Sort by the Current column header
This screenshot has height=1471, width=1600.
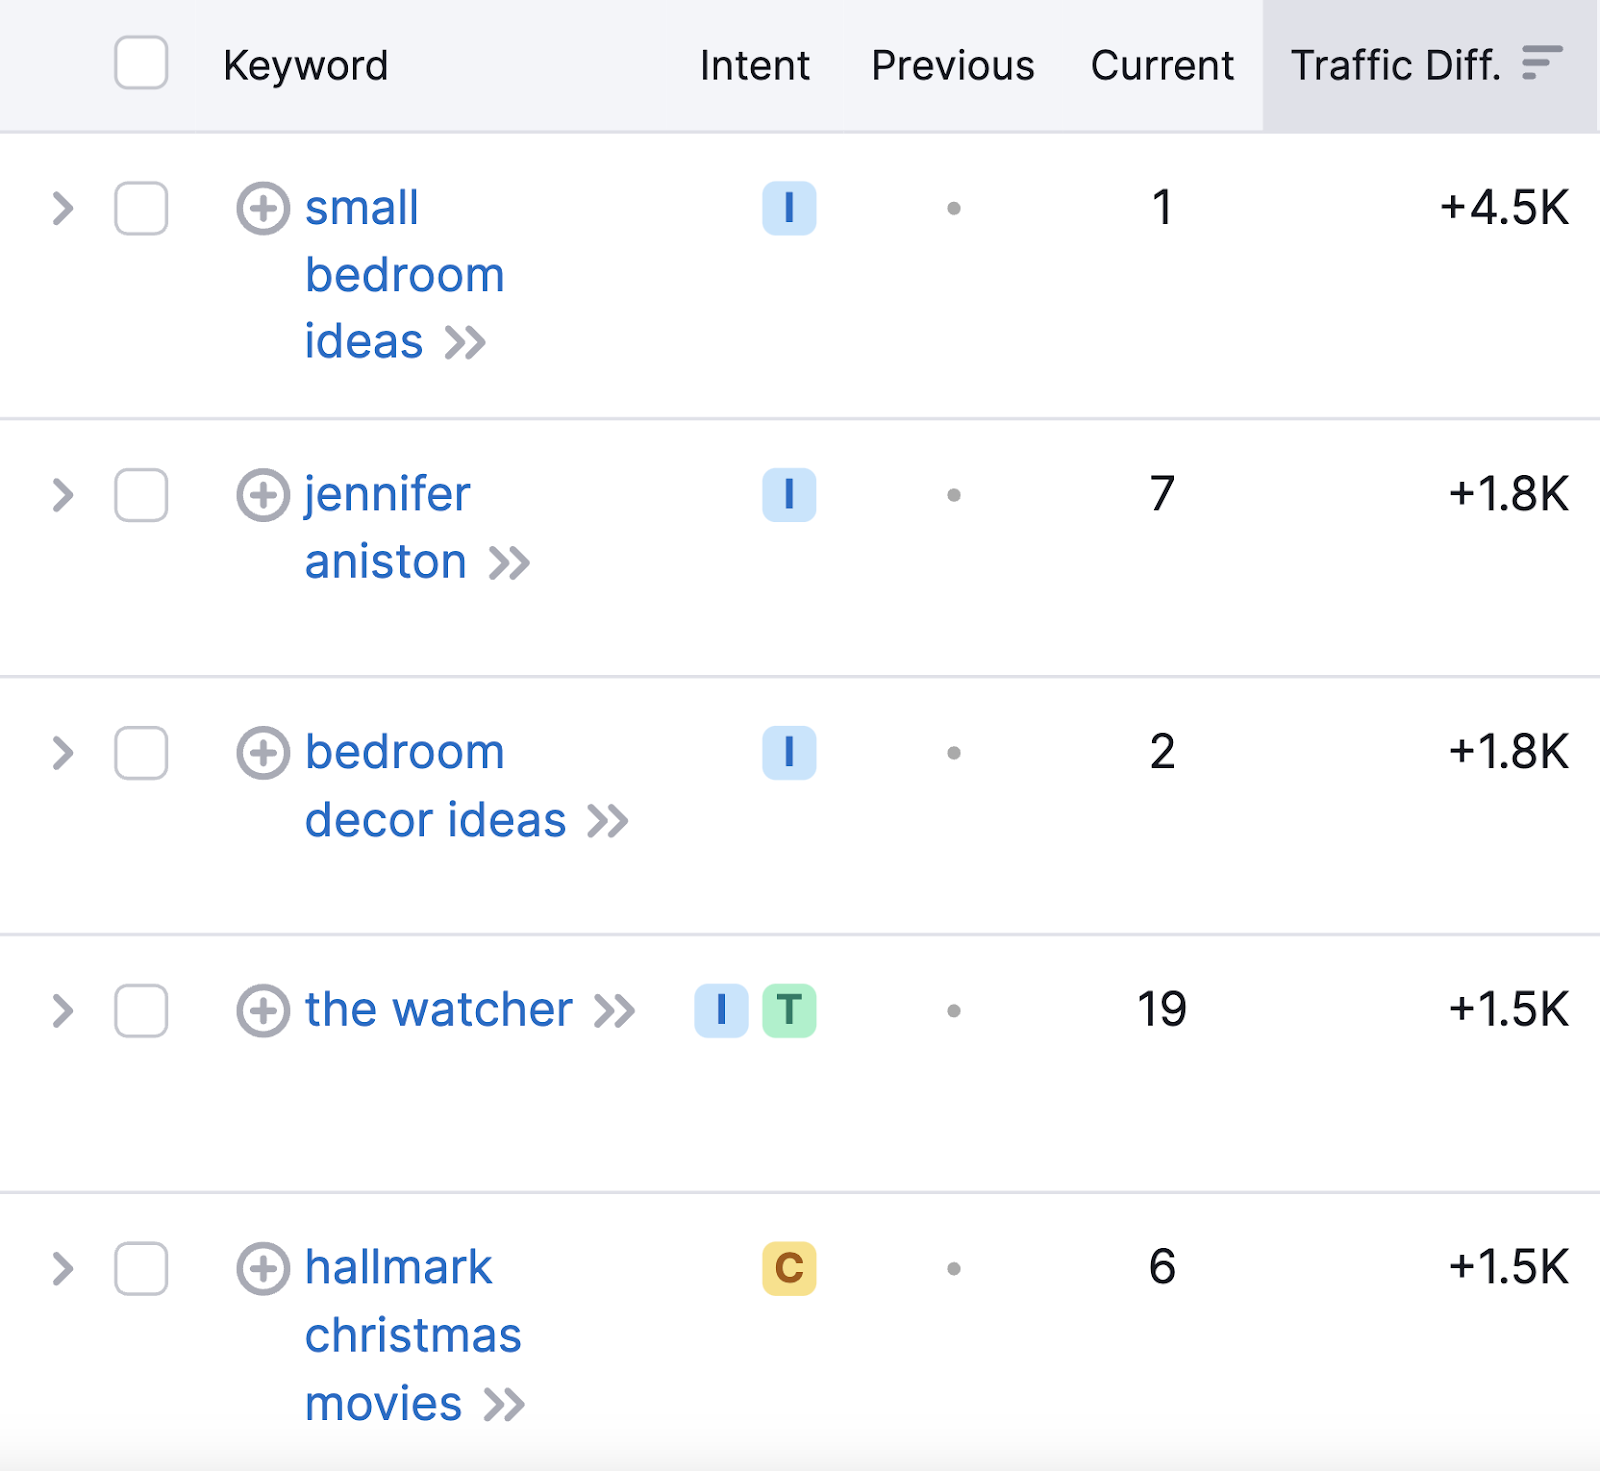pyautogui.click(x=1162, y=66)
